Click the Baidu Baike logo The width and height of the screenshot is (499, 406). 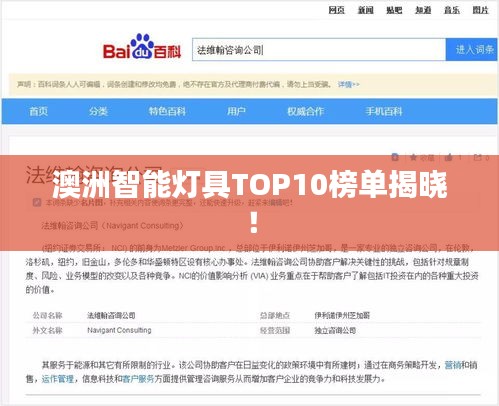coord(142,47)
